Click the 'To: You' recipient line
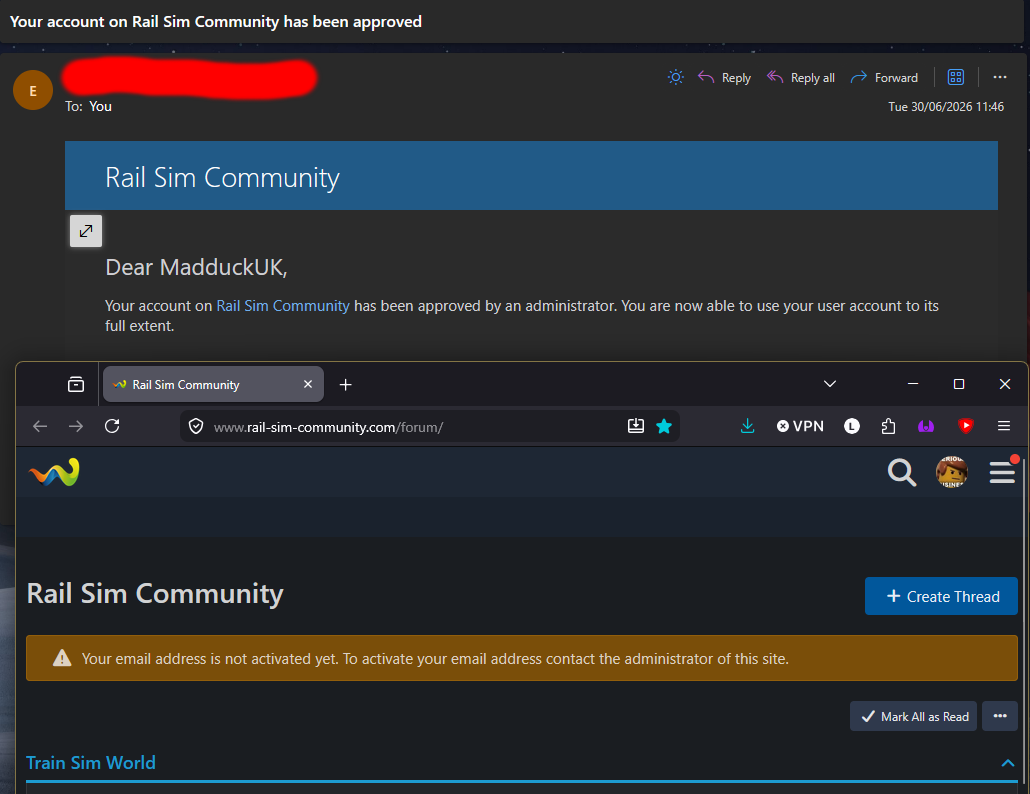 tap(88, 106)
